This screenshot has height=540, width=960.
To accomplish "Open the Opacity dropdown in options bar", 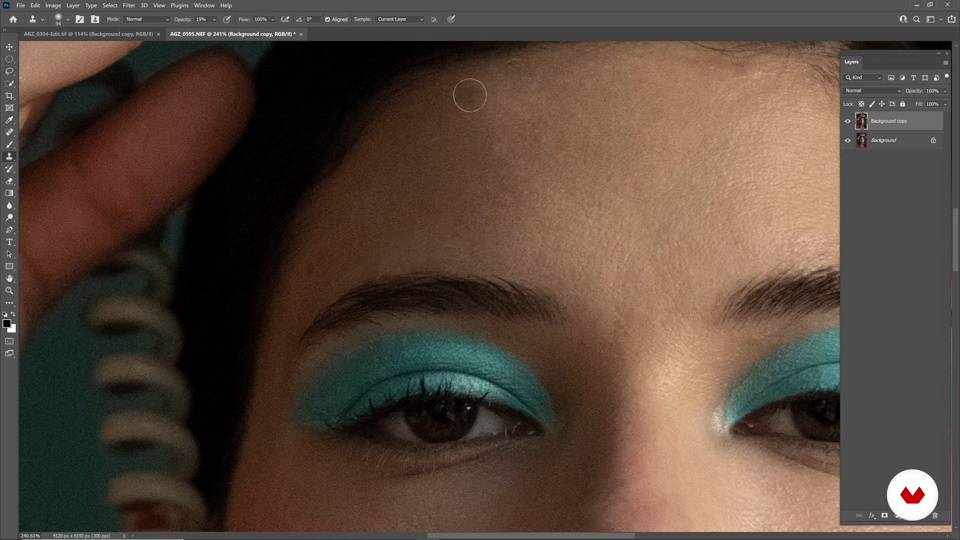I will click(x=214, y=20).
